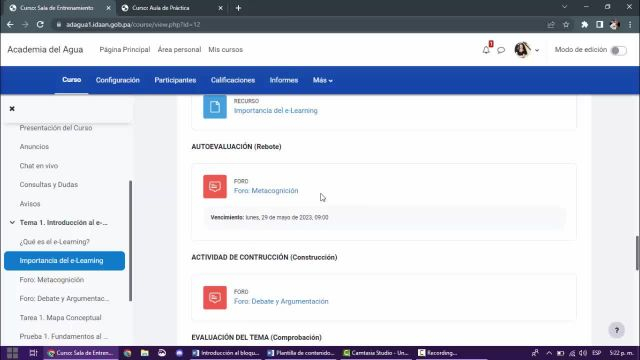Image resolution: width=640 pixels, height=360 pixels.
Task: Open Plantilla de contenido Word document in taskbar
Action: (x=301, y=353)
